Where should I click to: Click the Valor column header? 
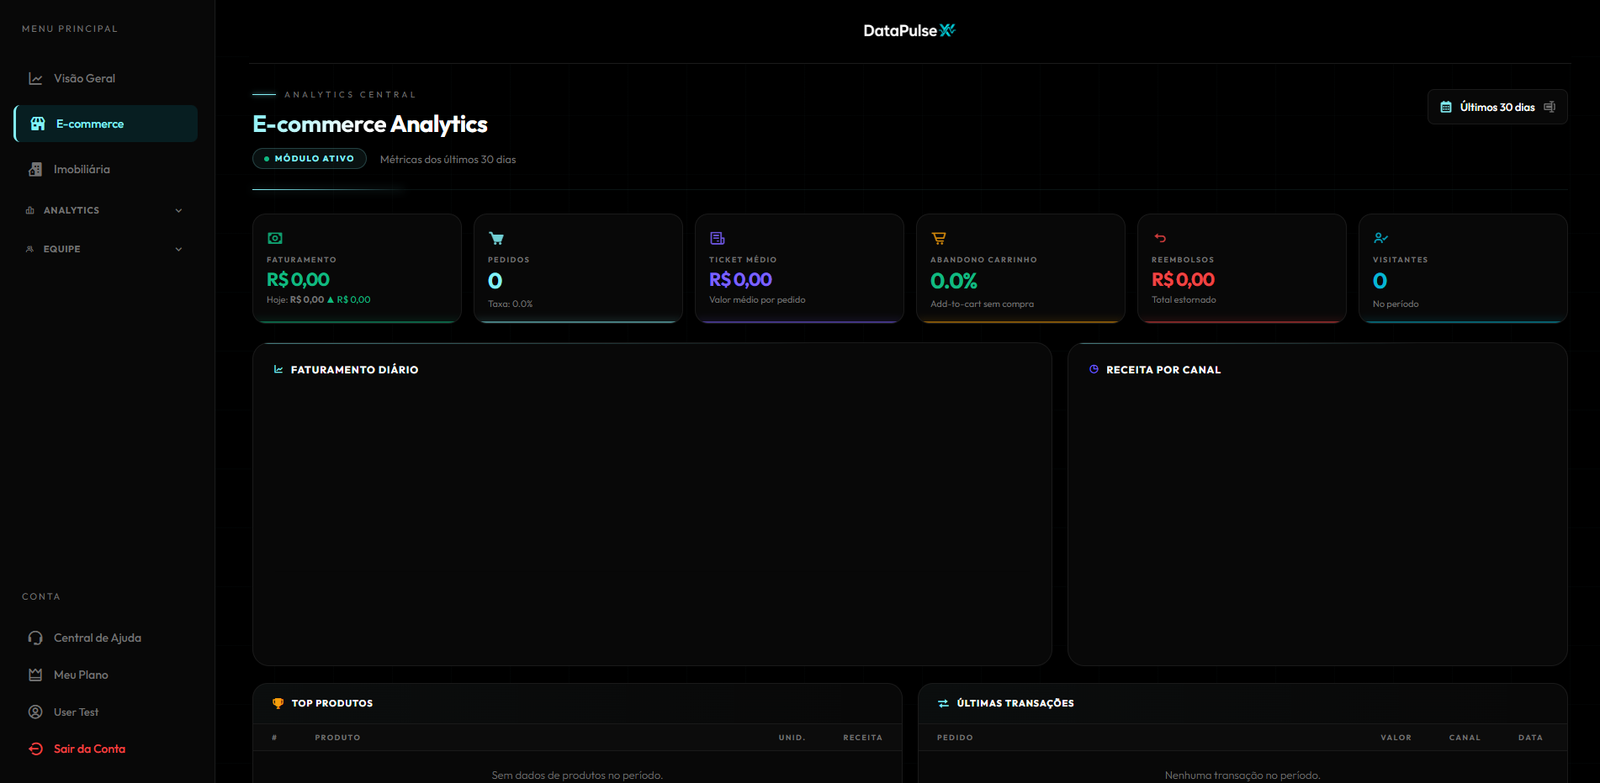1396,738
